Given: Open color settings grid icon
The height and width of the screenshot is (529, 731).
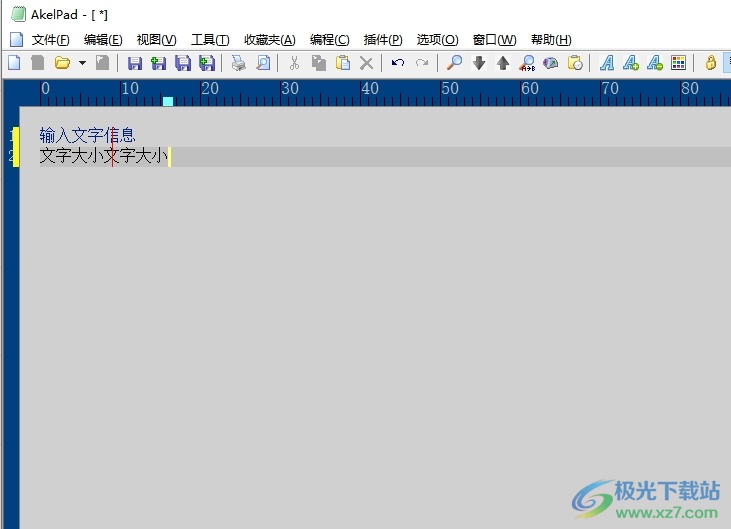Looking at the screenshot, I should (678, 62).
